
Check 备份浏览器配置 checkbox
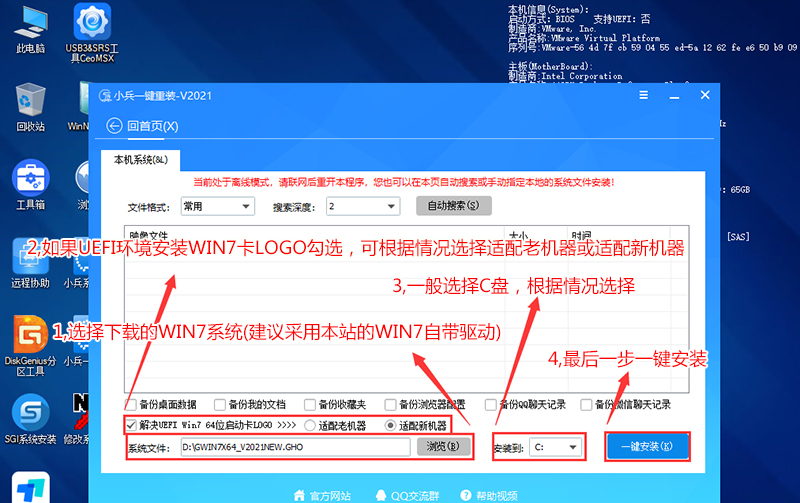390,405
